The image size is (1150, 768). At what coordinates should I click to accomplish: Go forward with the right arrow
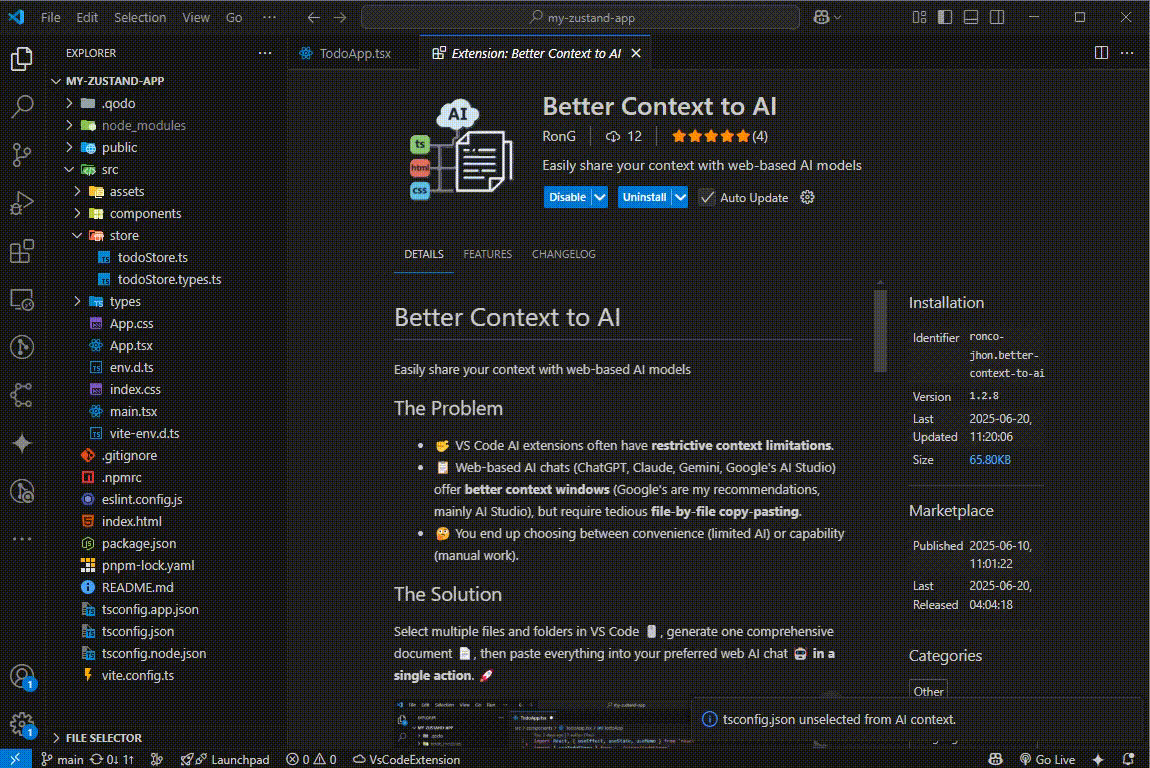pyautogui.click(x=340, y=18)
